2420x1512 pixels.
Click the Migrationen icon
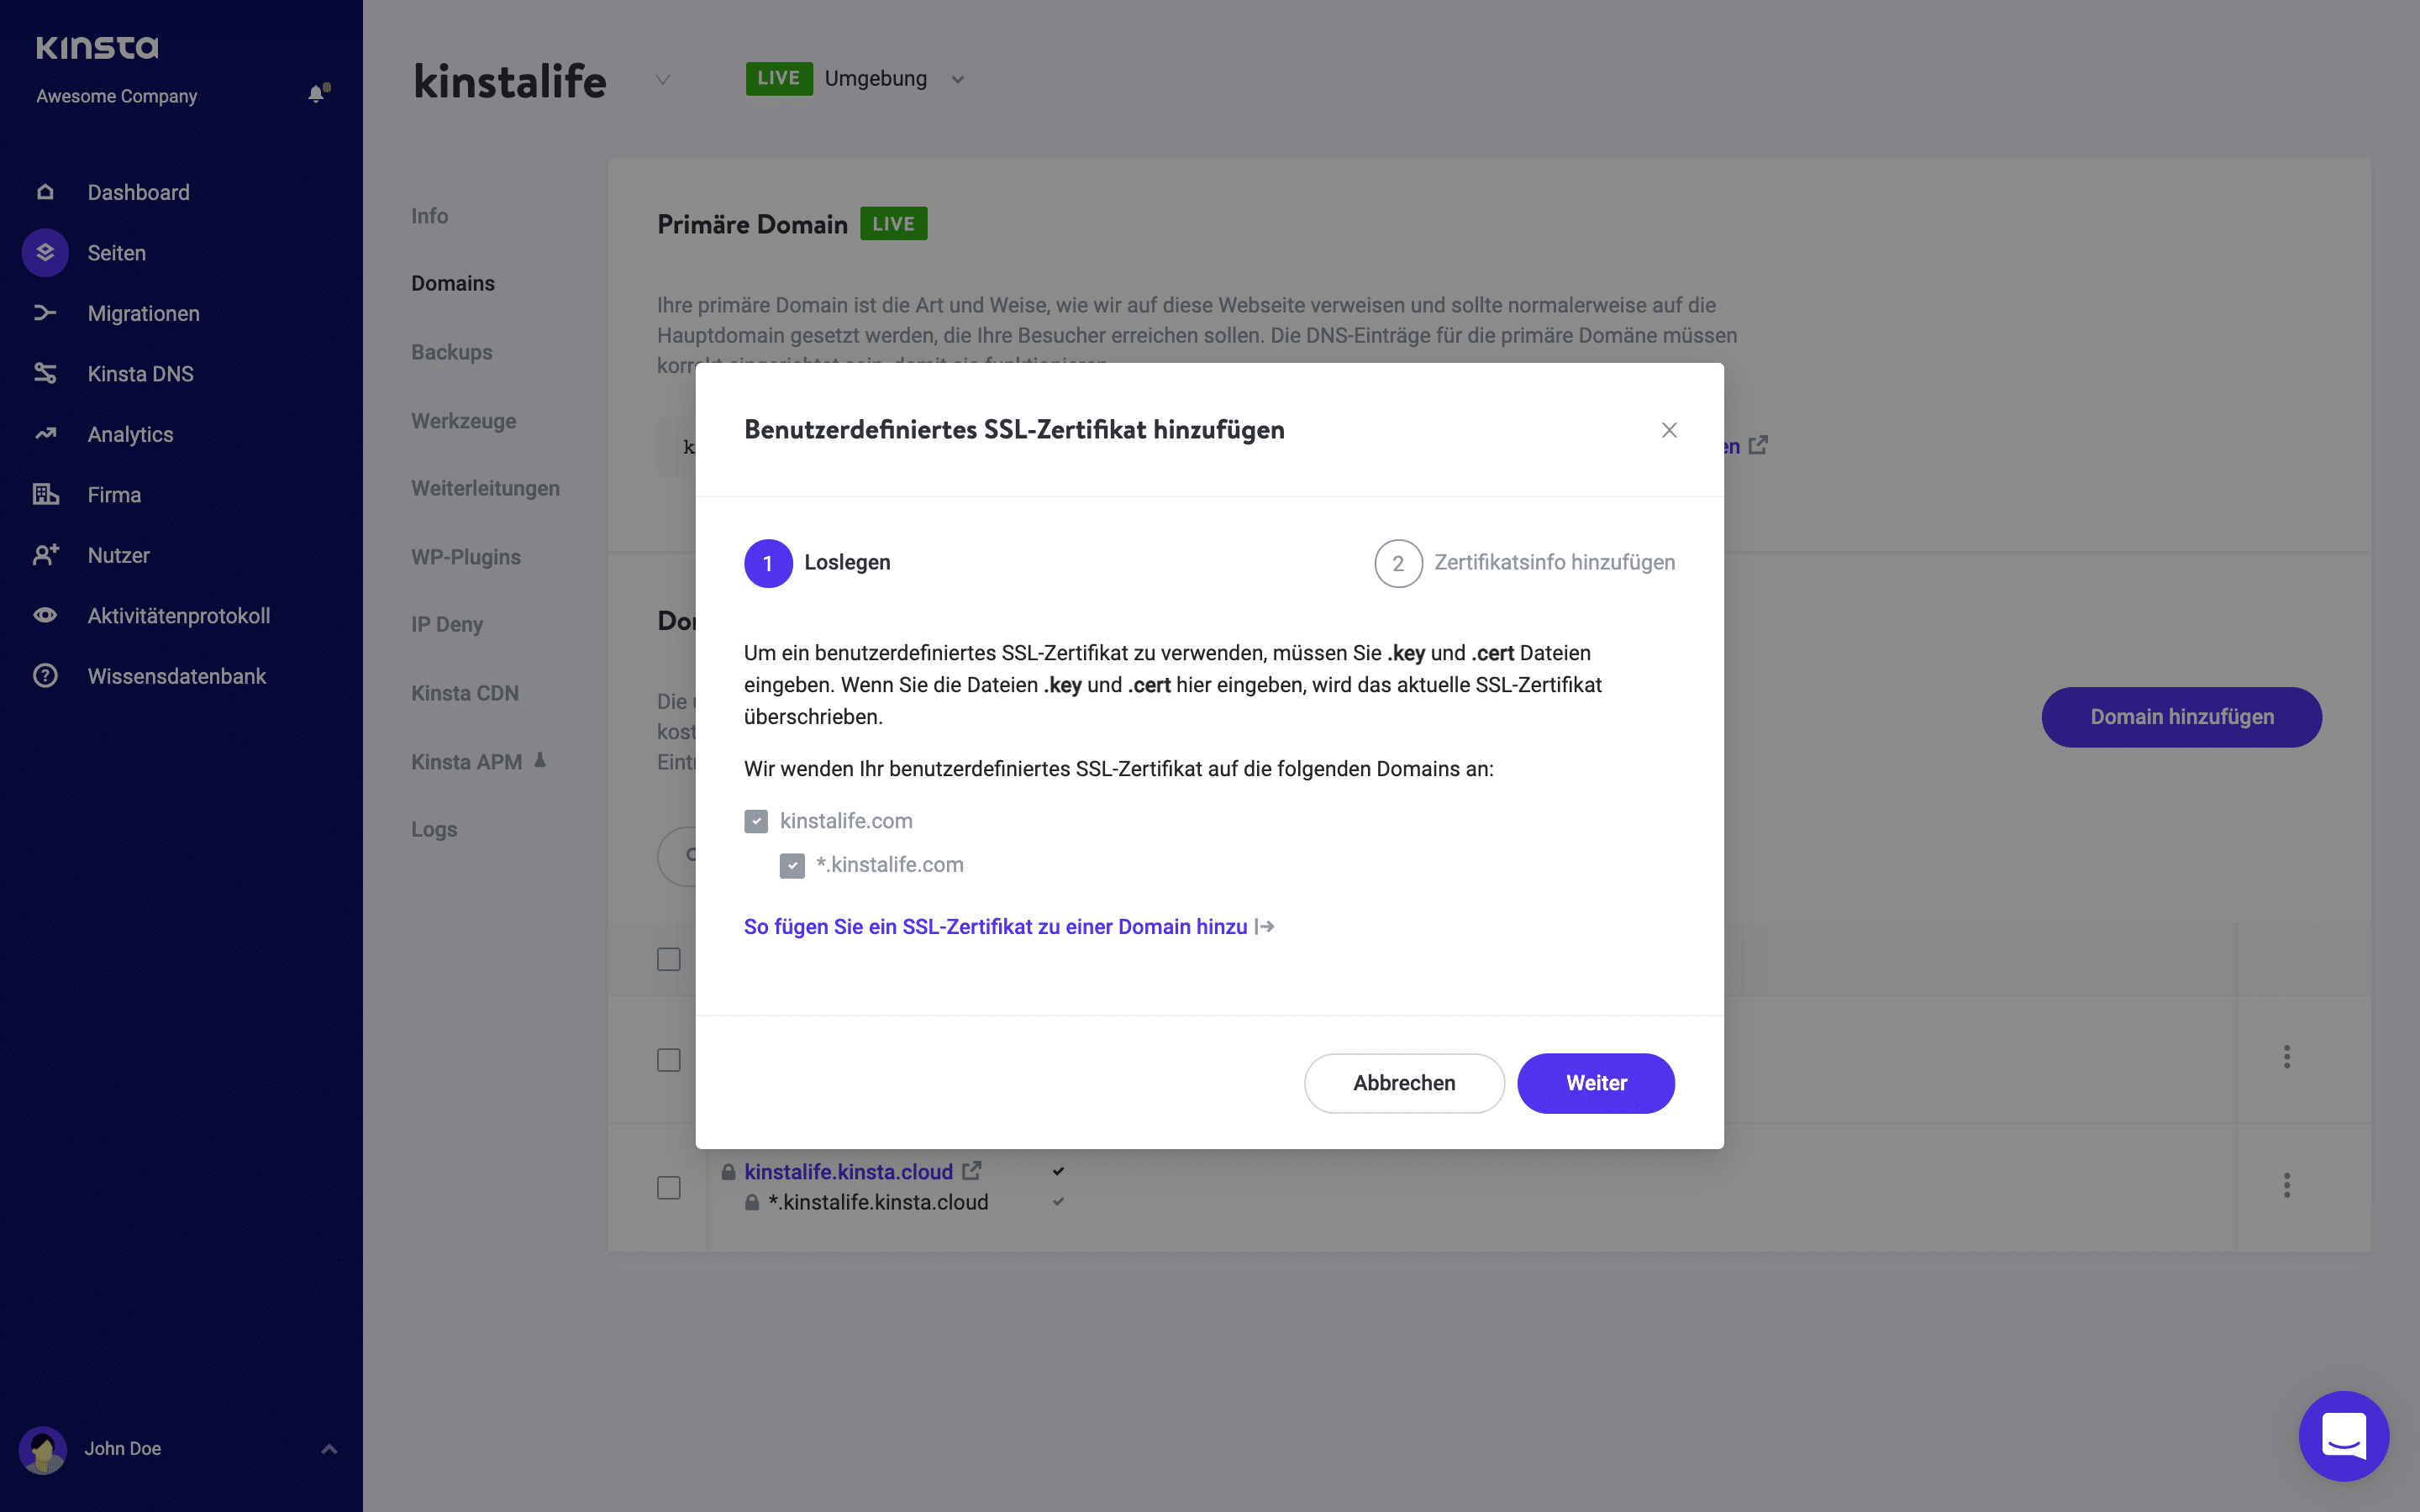pos(45,313)
